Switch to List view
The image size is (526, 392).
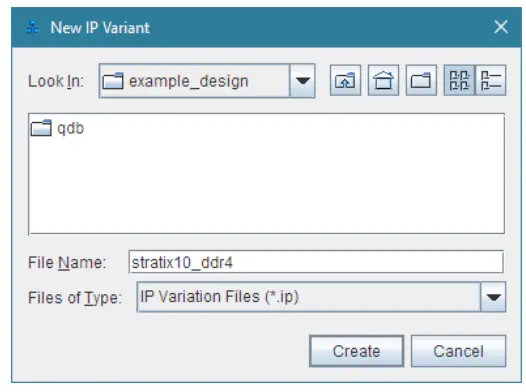[x=459, y=80]
